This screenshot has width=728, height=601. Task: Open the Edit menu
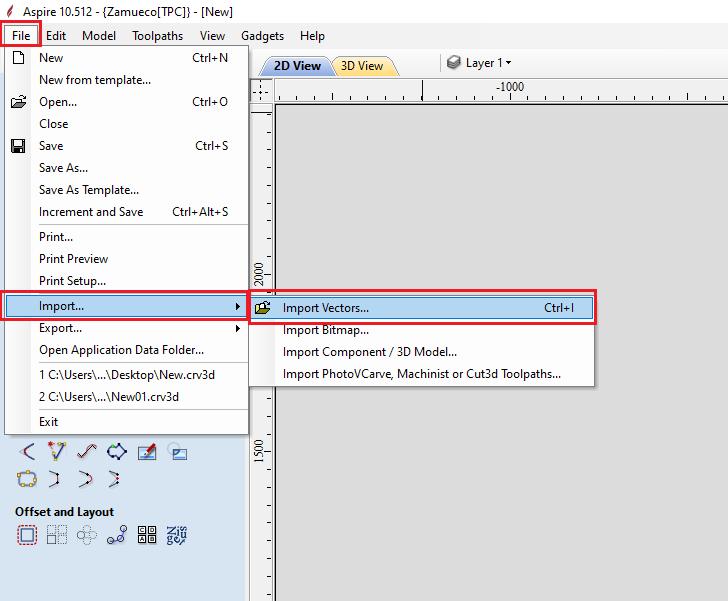click(56, 36)
